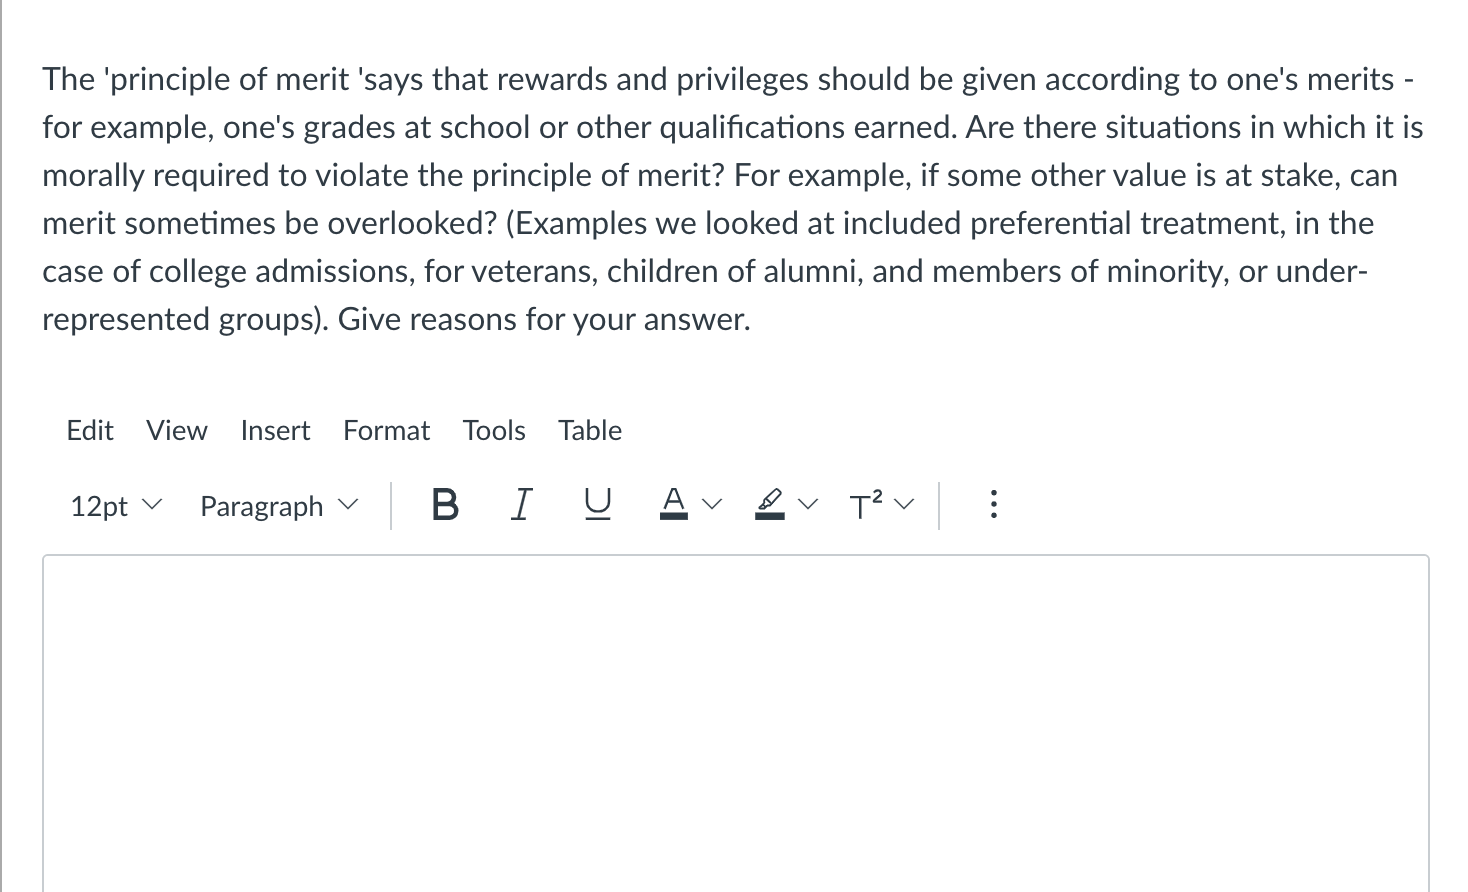The width and height of the screenshot is (1468, 892).
Task: Apply superscript formatting
Action: [864, 505]
